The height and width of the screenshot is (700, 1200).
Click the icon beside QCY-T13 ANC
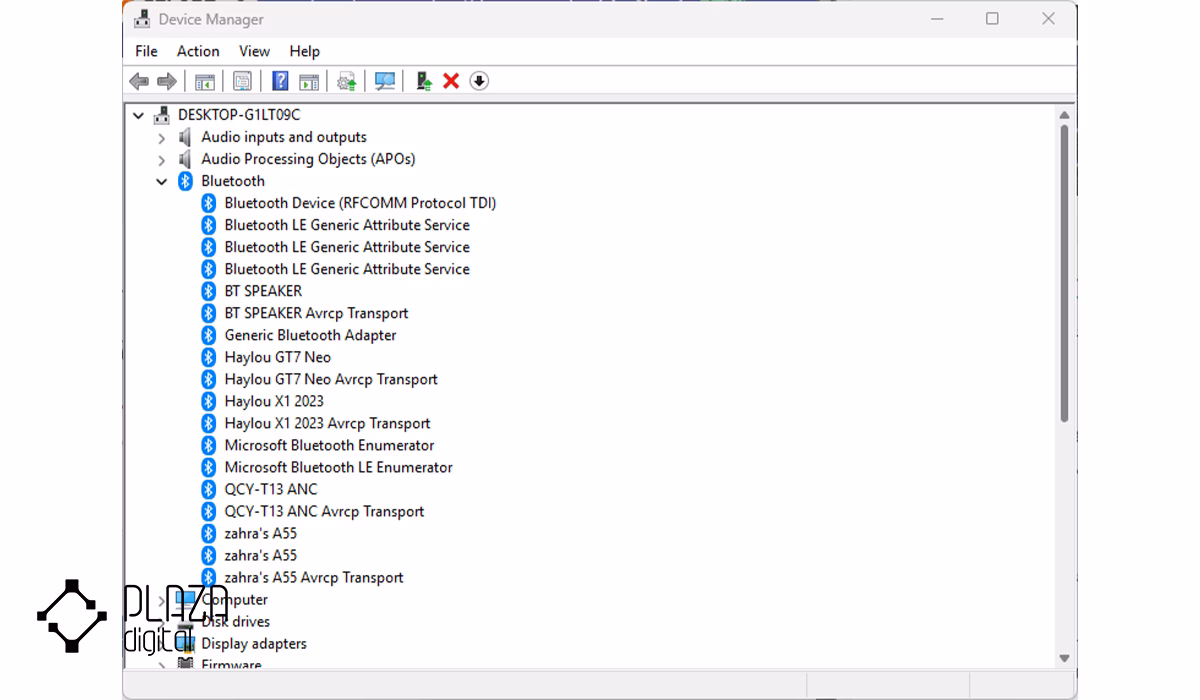click(x=209, y=489)
